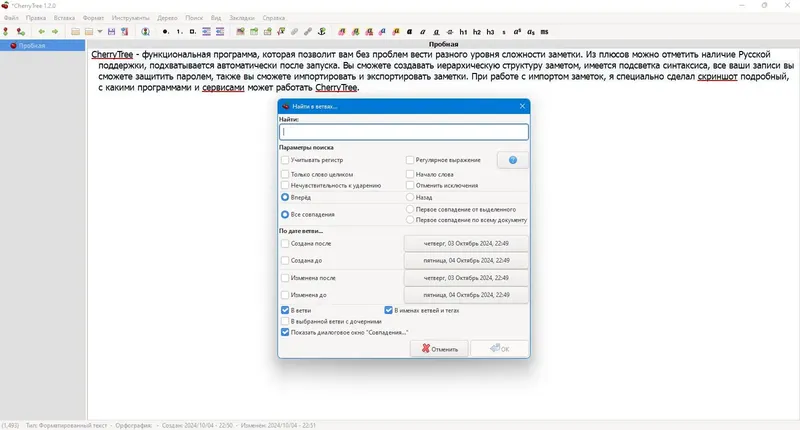
Task: Click the find-in-nodes magnifier toolbar icon
Action: click(145, 32)
